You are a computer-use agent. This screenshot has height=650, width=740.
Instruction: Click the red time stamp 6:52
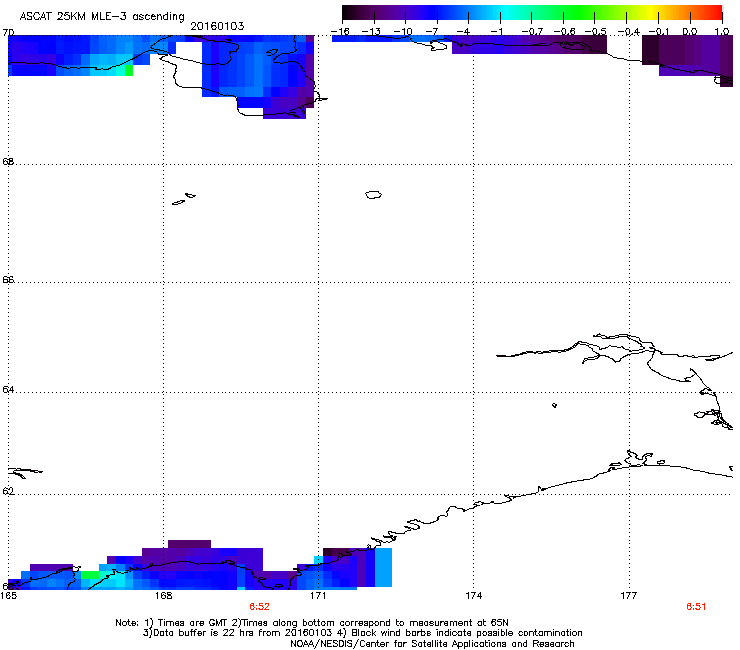[x=260, y=607]
